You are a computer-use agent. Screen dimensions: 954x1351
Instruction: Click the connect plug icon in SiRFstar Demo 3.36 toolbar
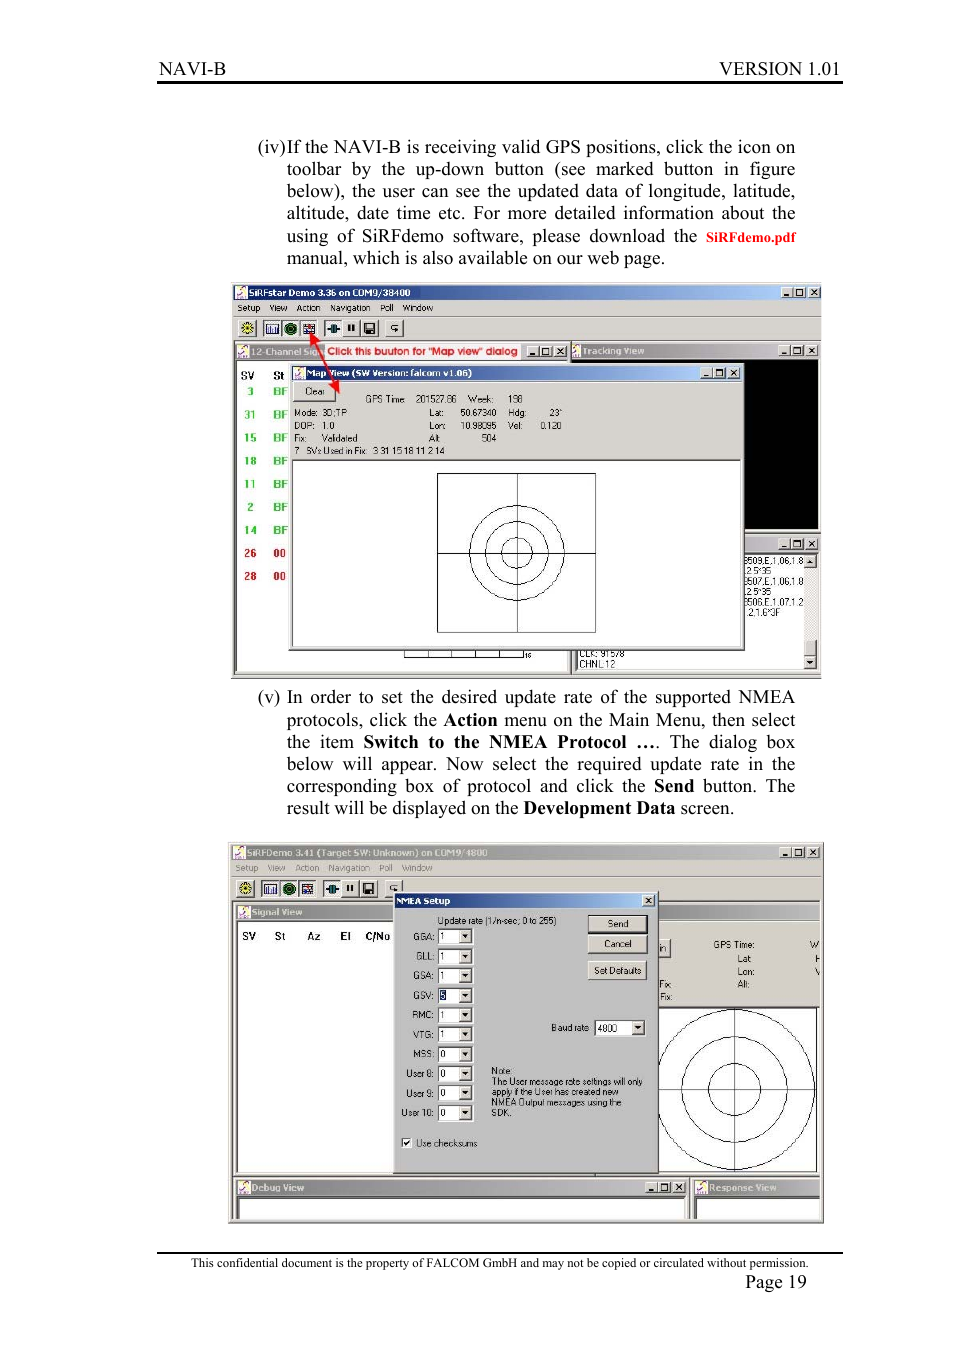[333, 328]
